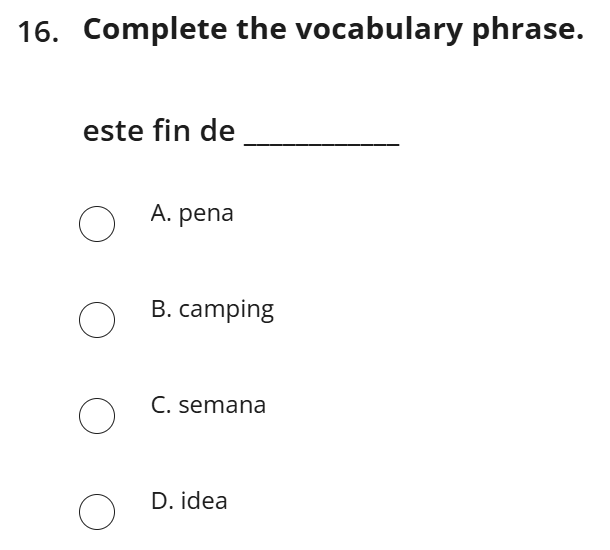Select the radio button for pena
The image size is (610, 550).
tap(96, 224)
